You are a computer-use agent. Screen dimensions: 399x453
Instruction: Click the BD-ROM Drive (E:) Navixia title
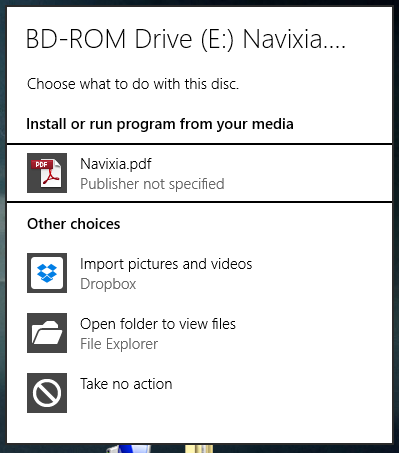186,39
